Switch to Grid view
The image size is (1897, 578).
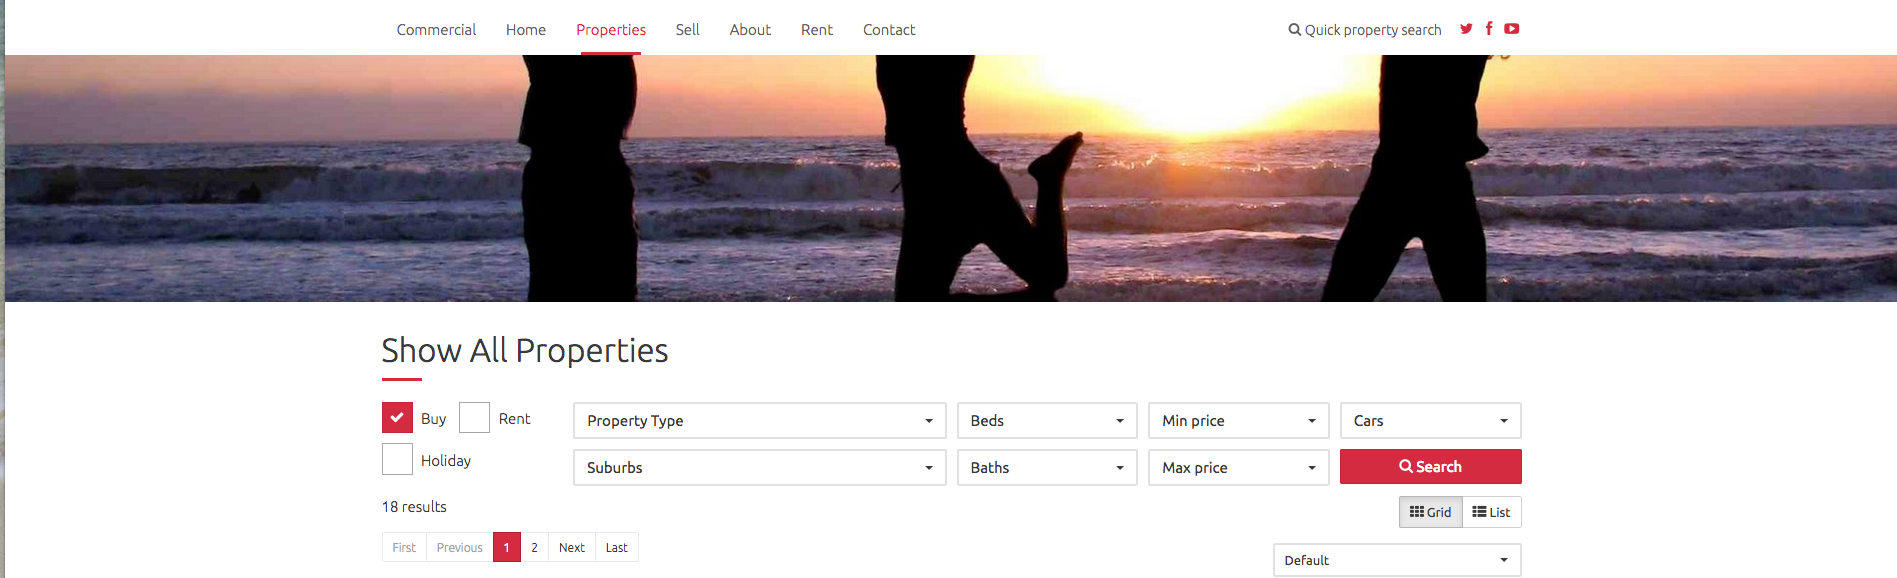pyautogui.click(x=1430, y=512)
